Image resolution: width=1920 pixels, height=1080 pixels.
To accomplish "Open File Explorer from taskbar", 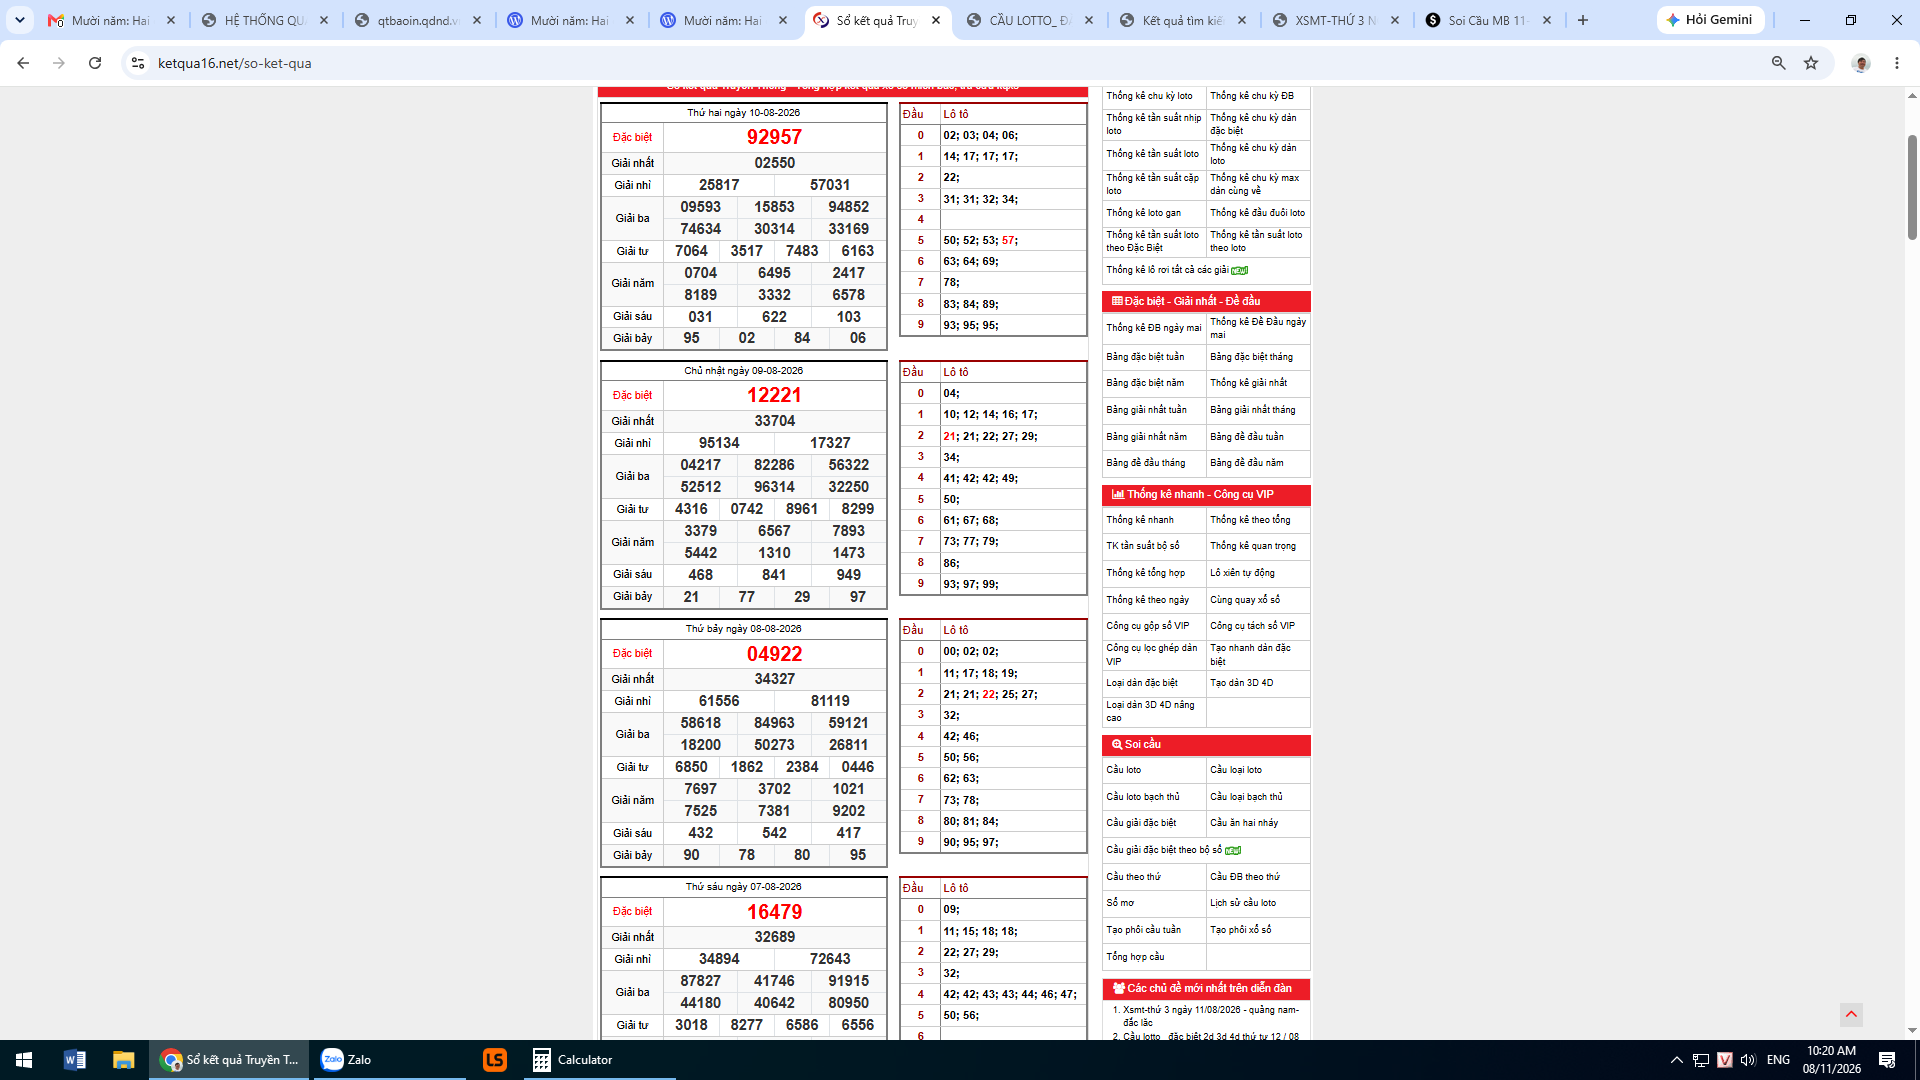I will [123, 1060].
